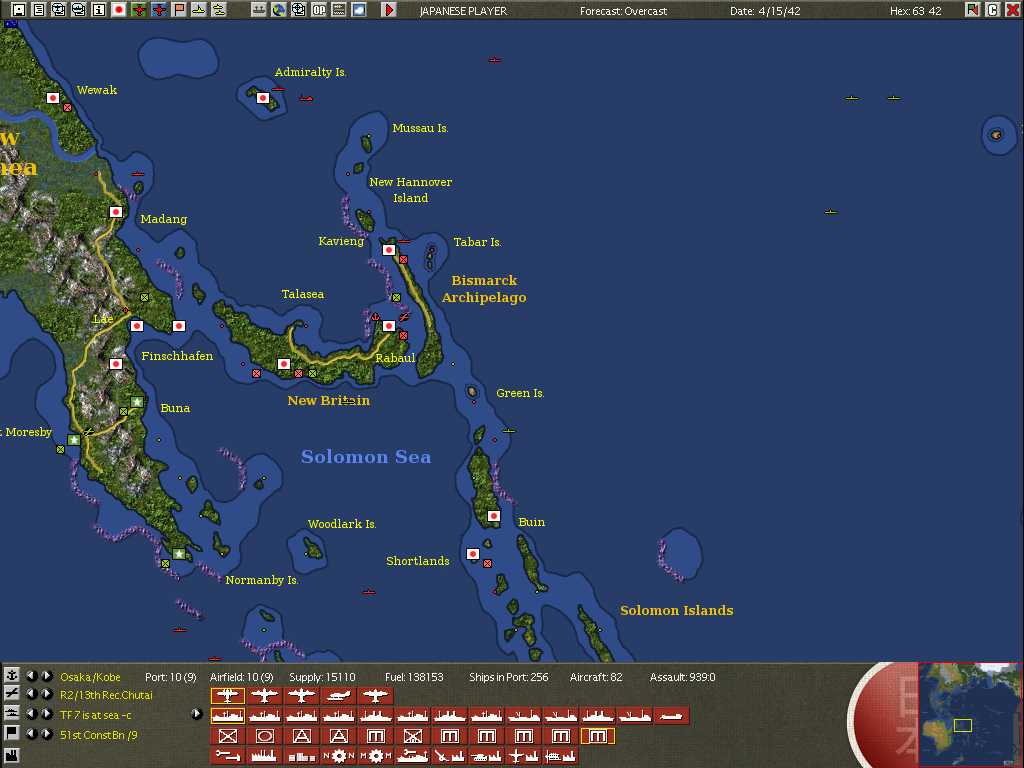The width and height of the screenshot is (1024, 768).
Task: Click the flag land unit list icon
Action: pyautogui.click(x=12, y=733)
